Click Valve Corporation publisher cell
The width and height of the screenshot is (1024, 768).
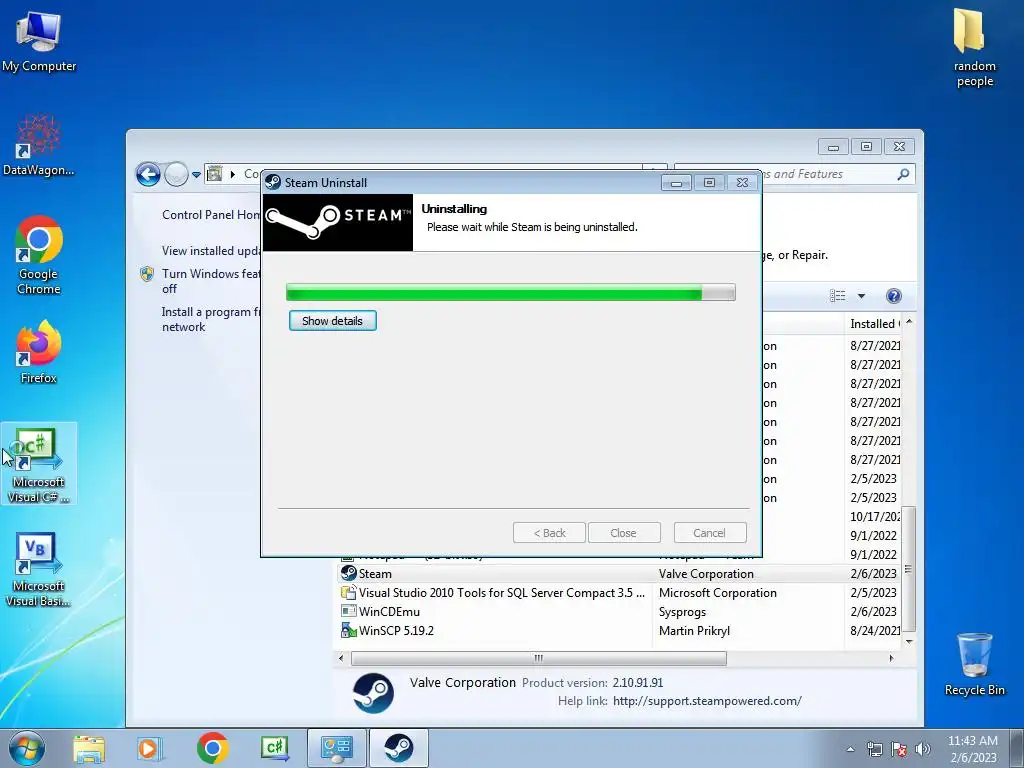point(706,573)
